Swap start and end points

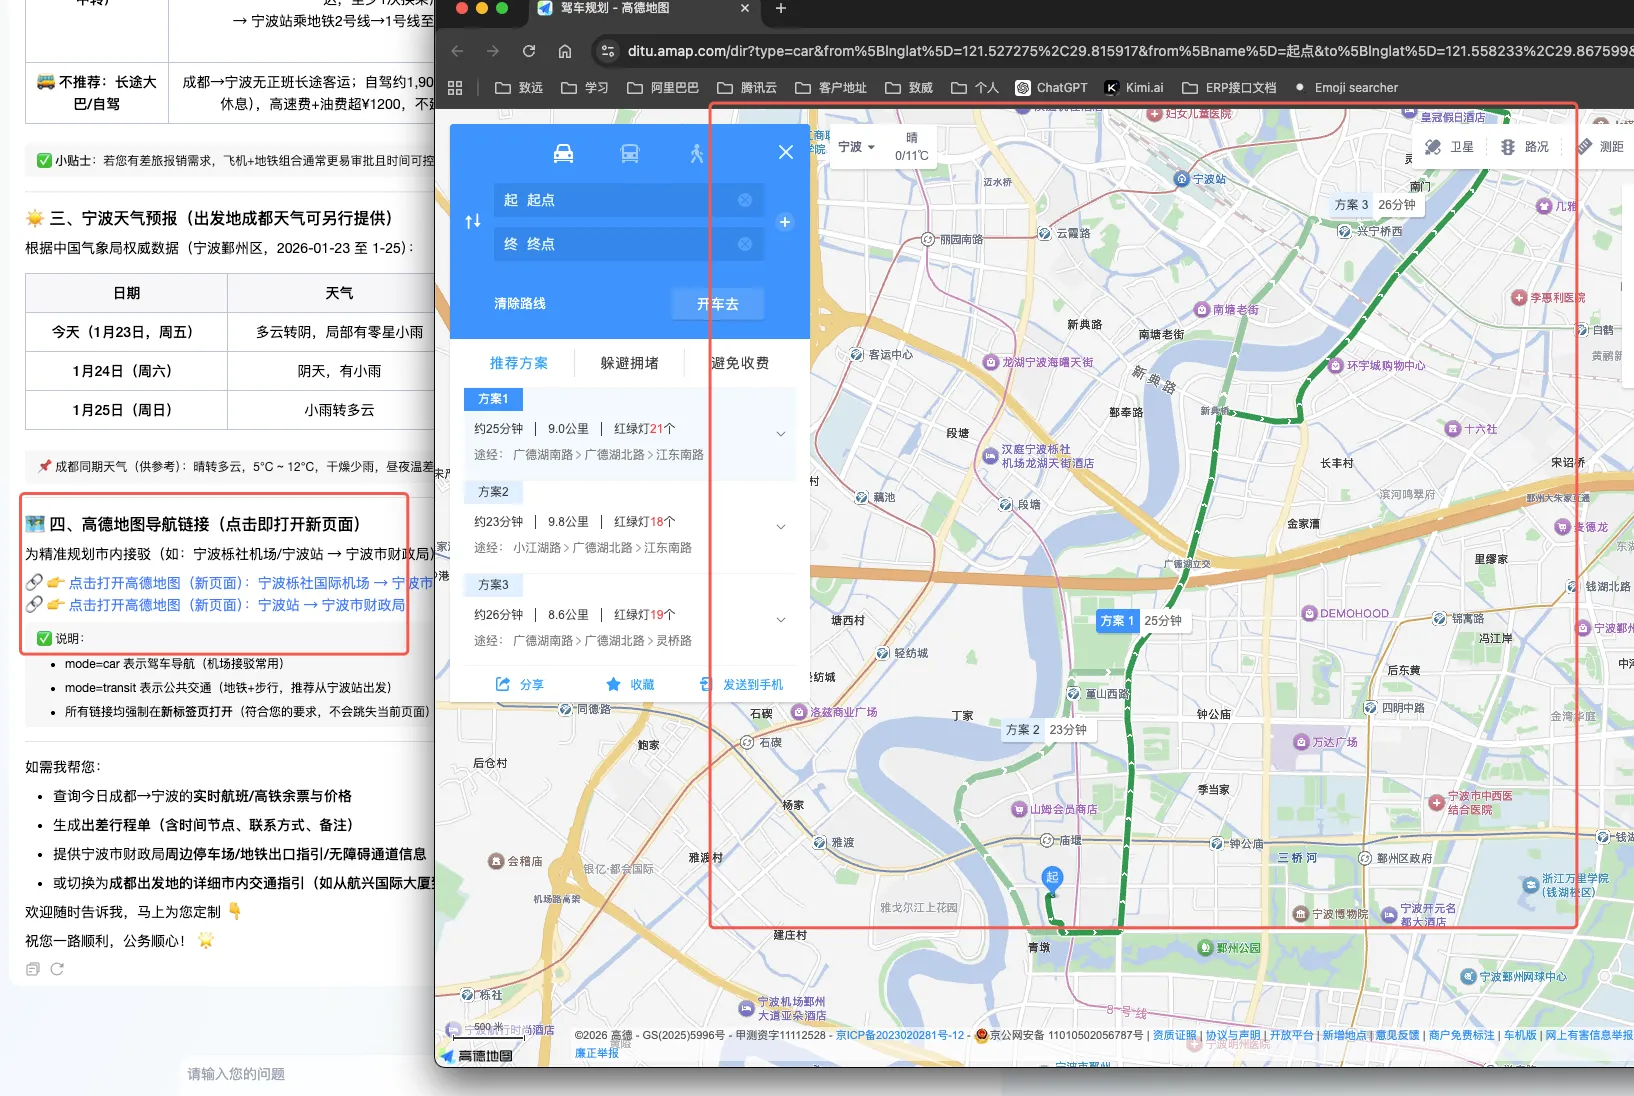[473, 221]
